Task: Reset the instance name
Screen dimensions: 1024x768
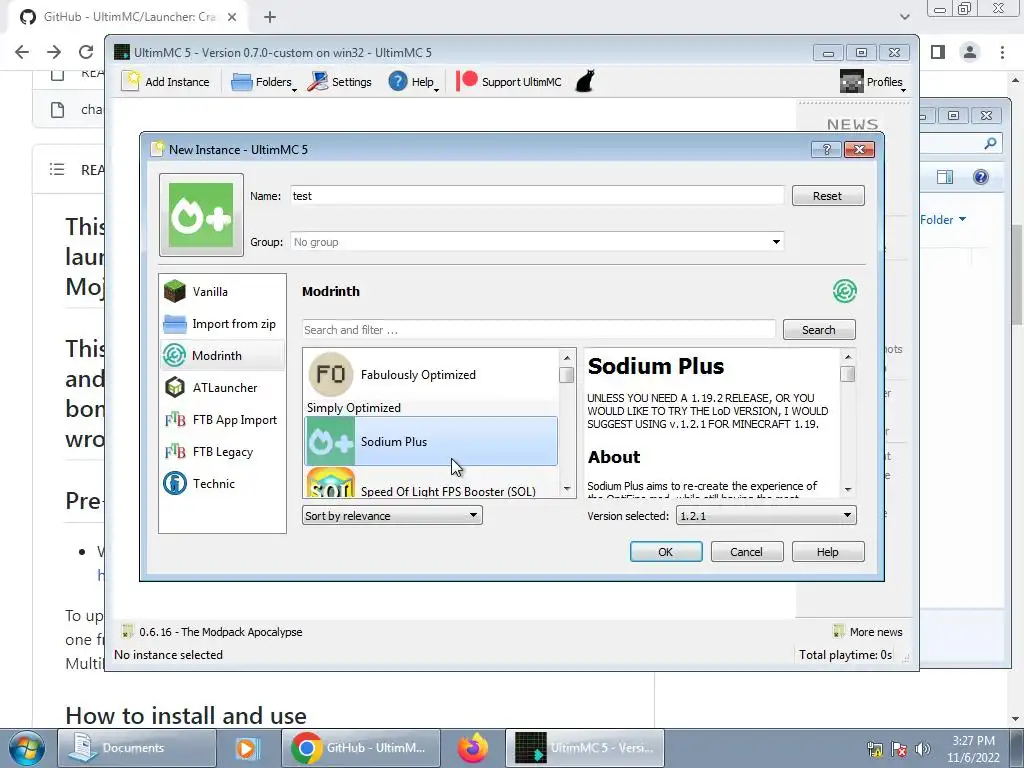Action: (827, 196)
